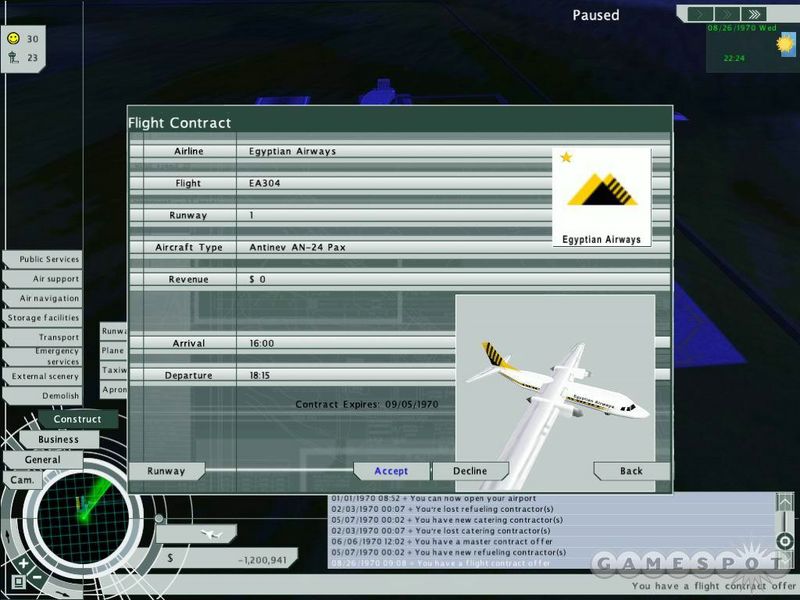
Task: Click the Contract Expires 09/05/1970 text
Action: pos(367,404)
